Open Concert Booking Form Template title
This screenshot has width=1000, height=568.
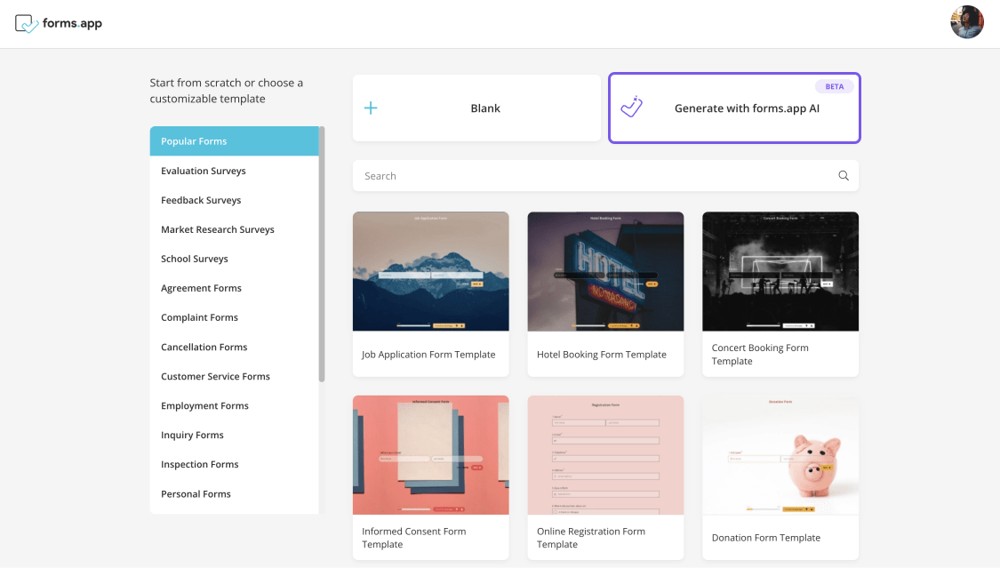(x=760, y=354)
